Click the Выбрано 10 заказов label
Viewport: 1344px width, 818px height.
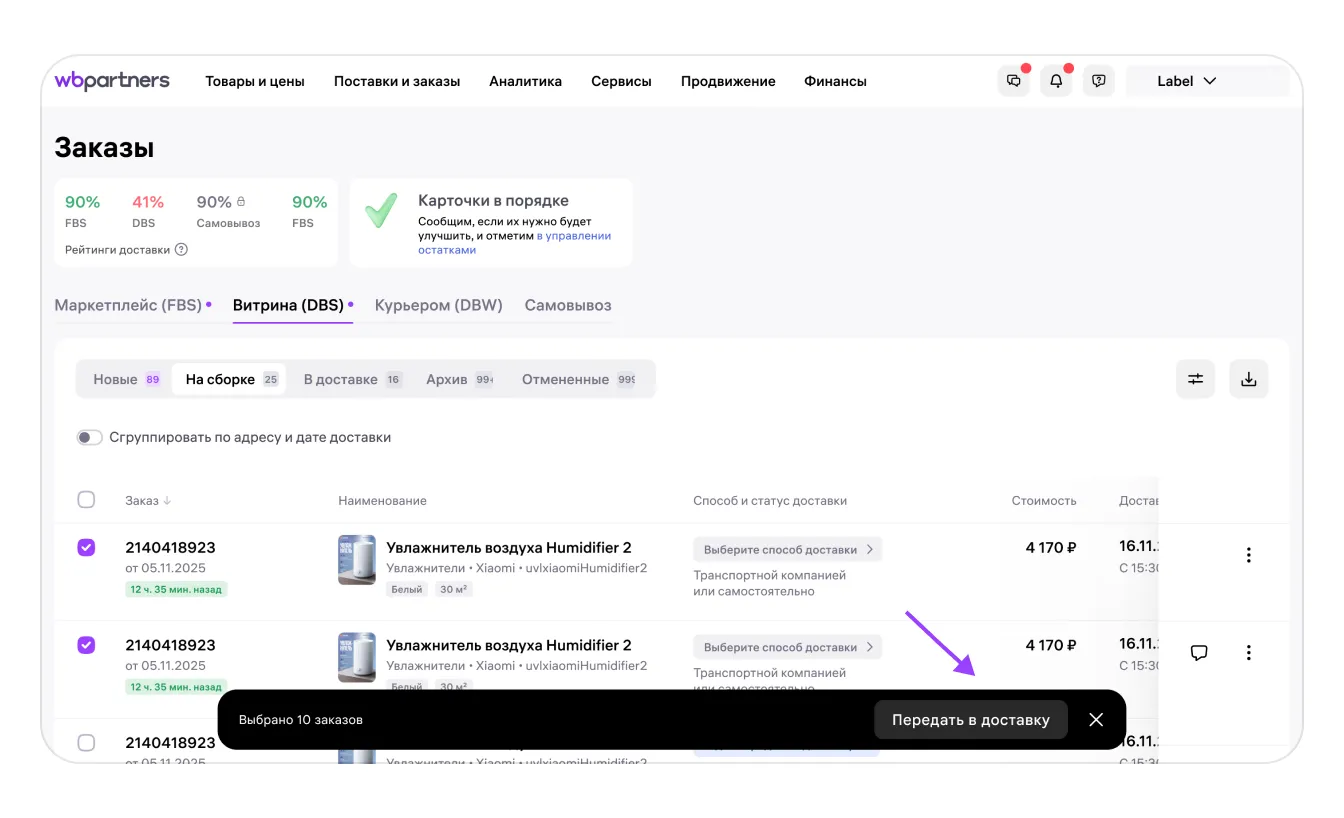pyautogui.click(x=301, y=720)
